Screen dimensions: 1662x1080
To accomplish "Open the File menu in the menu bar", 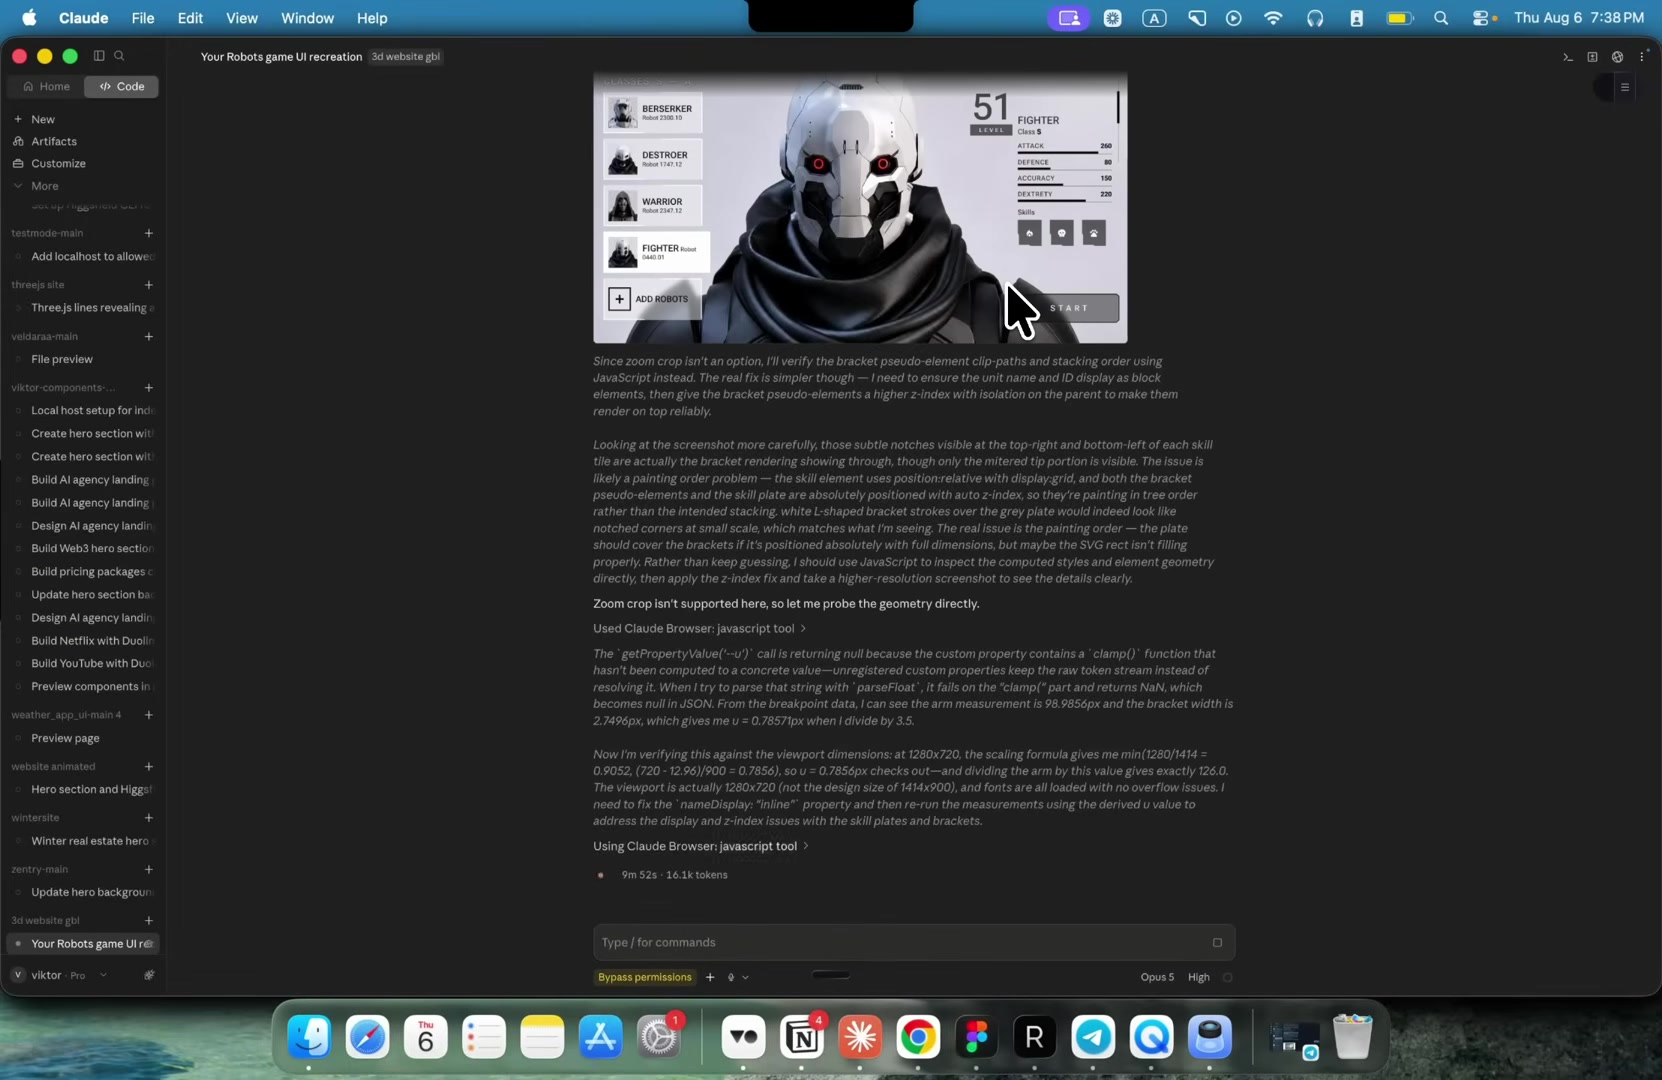I will [x=143, y=18].
